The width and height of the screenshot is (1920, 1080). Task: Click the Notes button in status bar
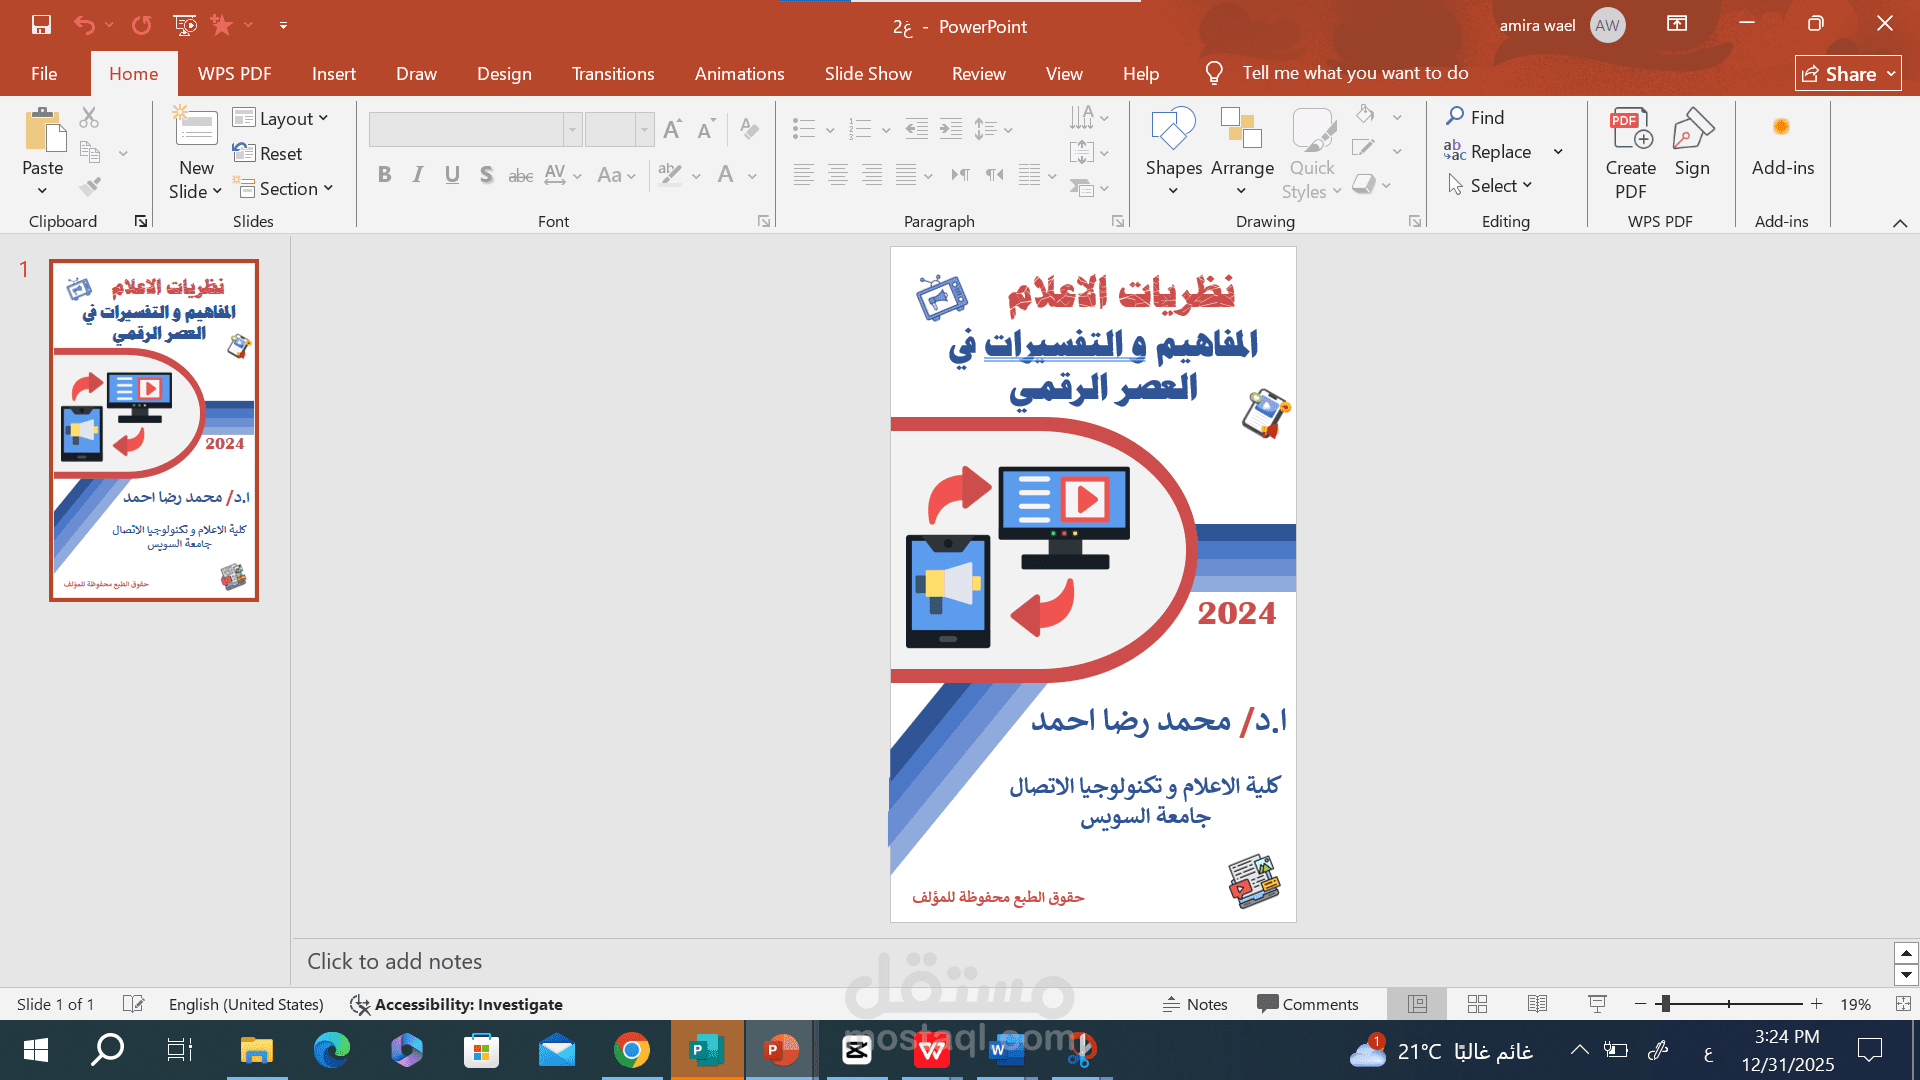[1196, 1004]
